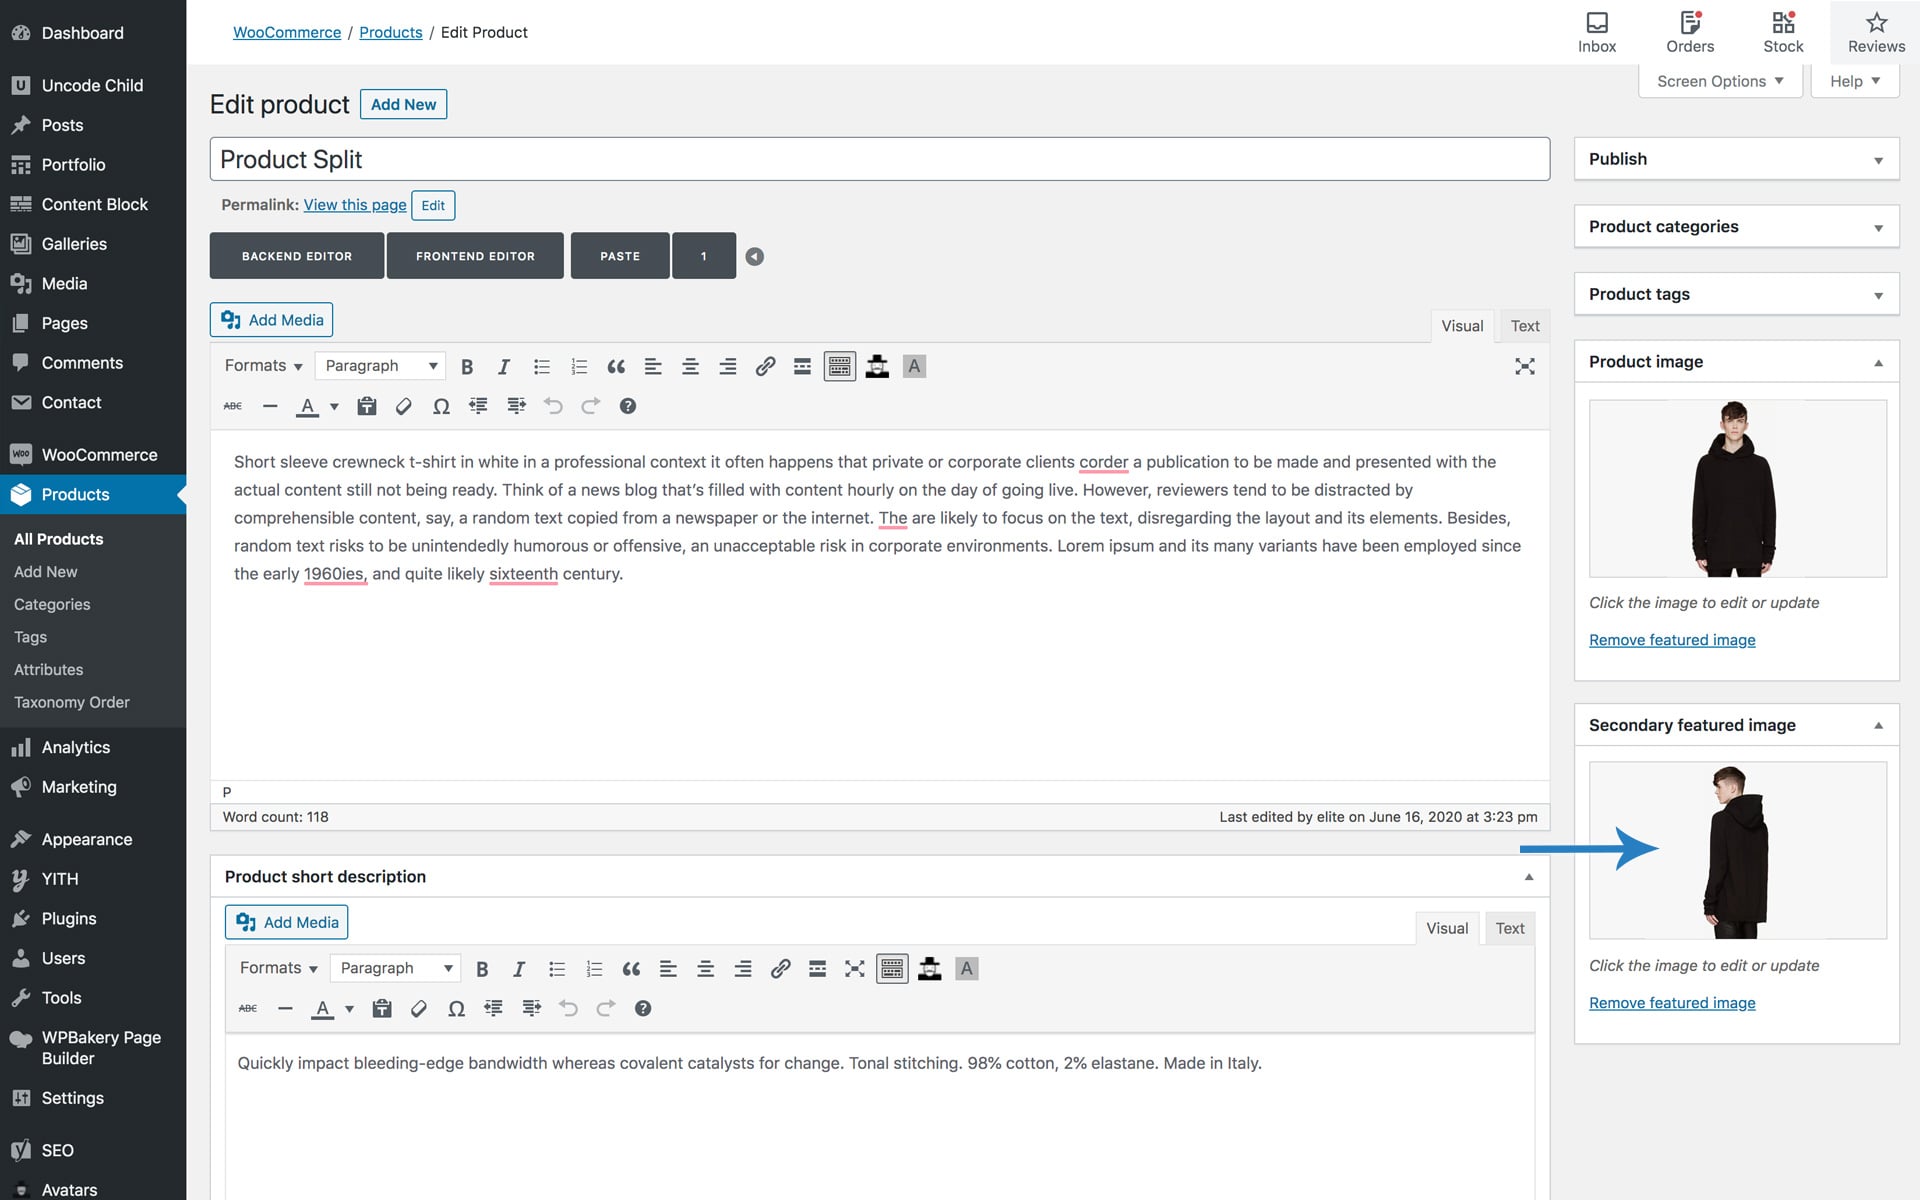
Task: Open the Analytics menu in sidebar
Action: coord(76,748)
